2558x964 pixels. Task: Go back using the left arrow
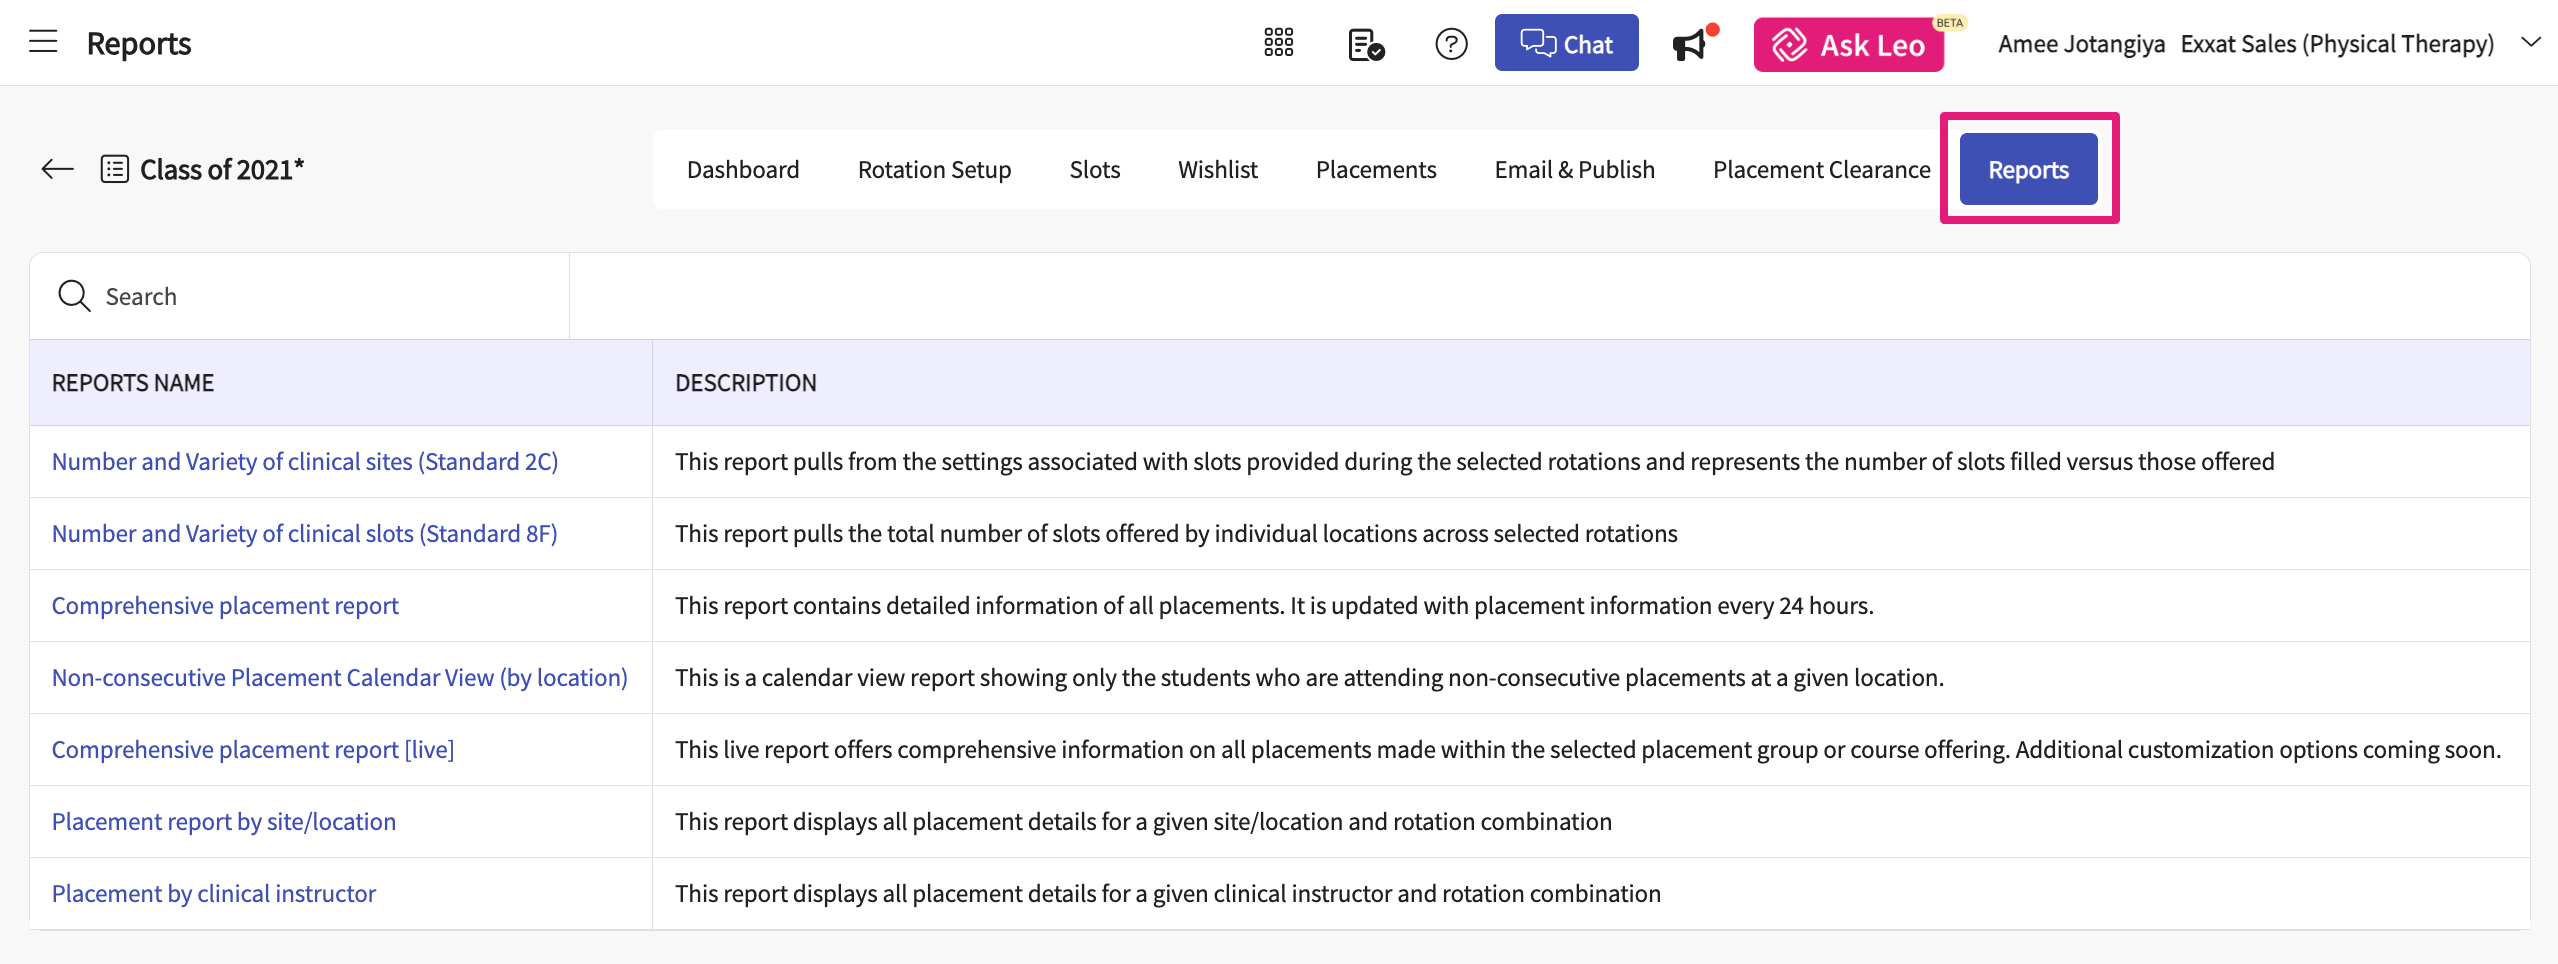(58, 169)
